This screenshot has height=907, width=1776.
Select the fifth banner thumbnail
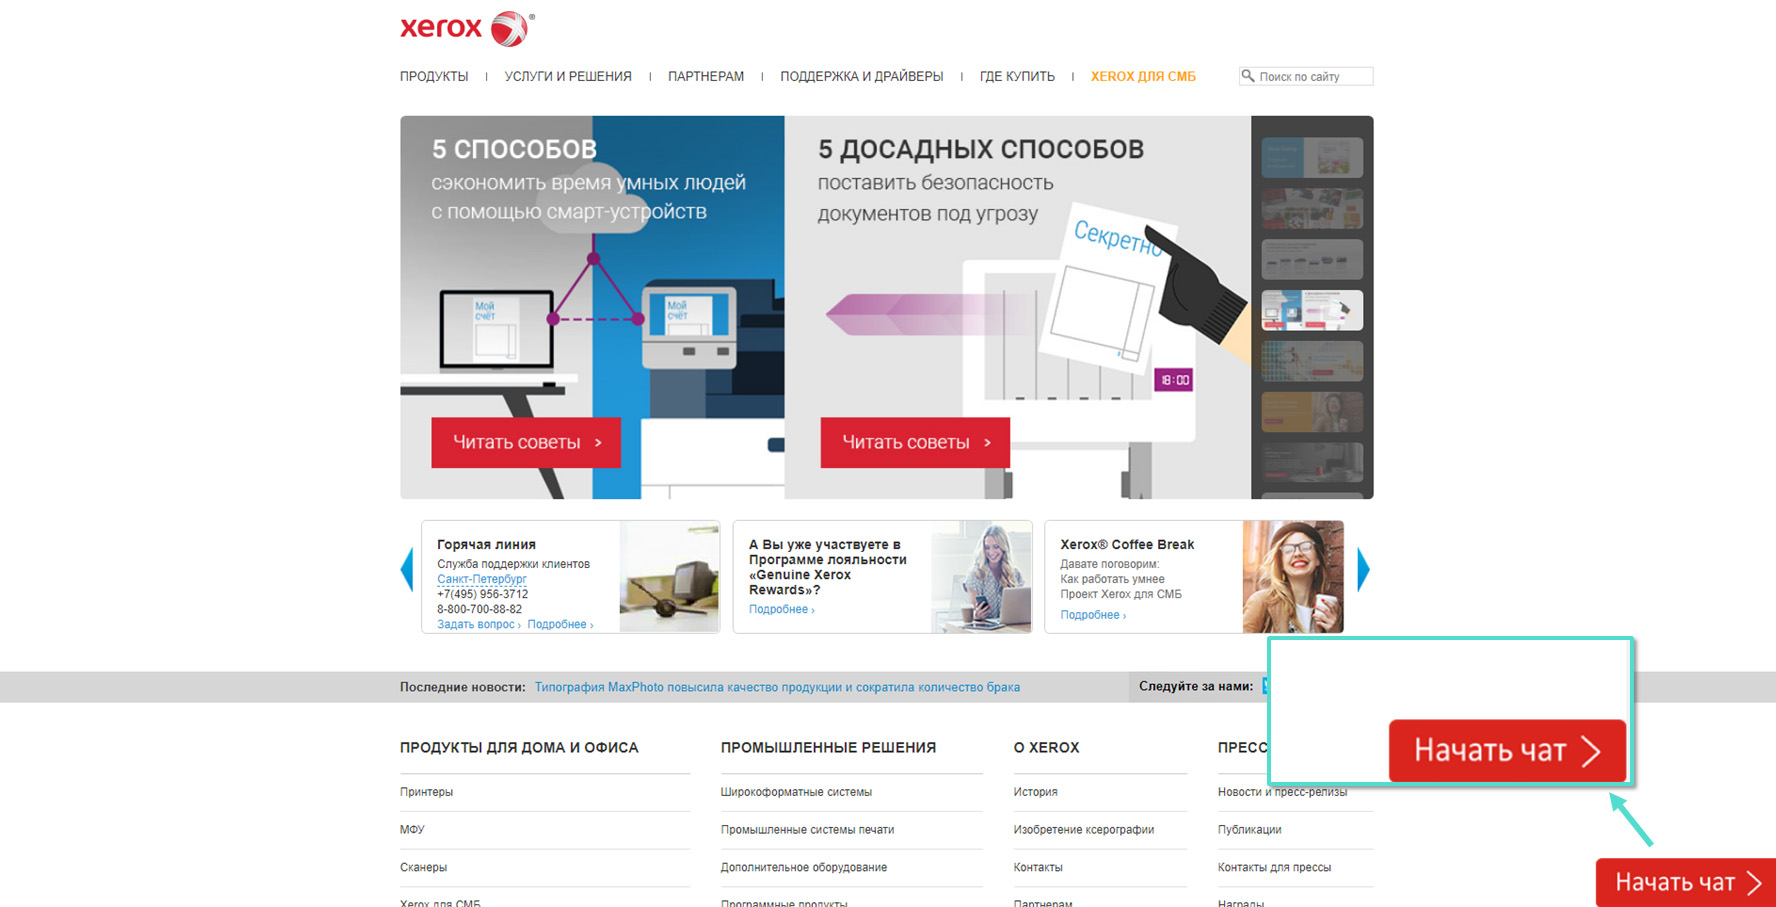pyautogui.click(x=1312, y=361)
